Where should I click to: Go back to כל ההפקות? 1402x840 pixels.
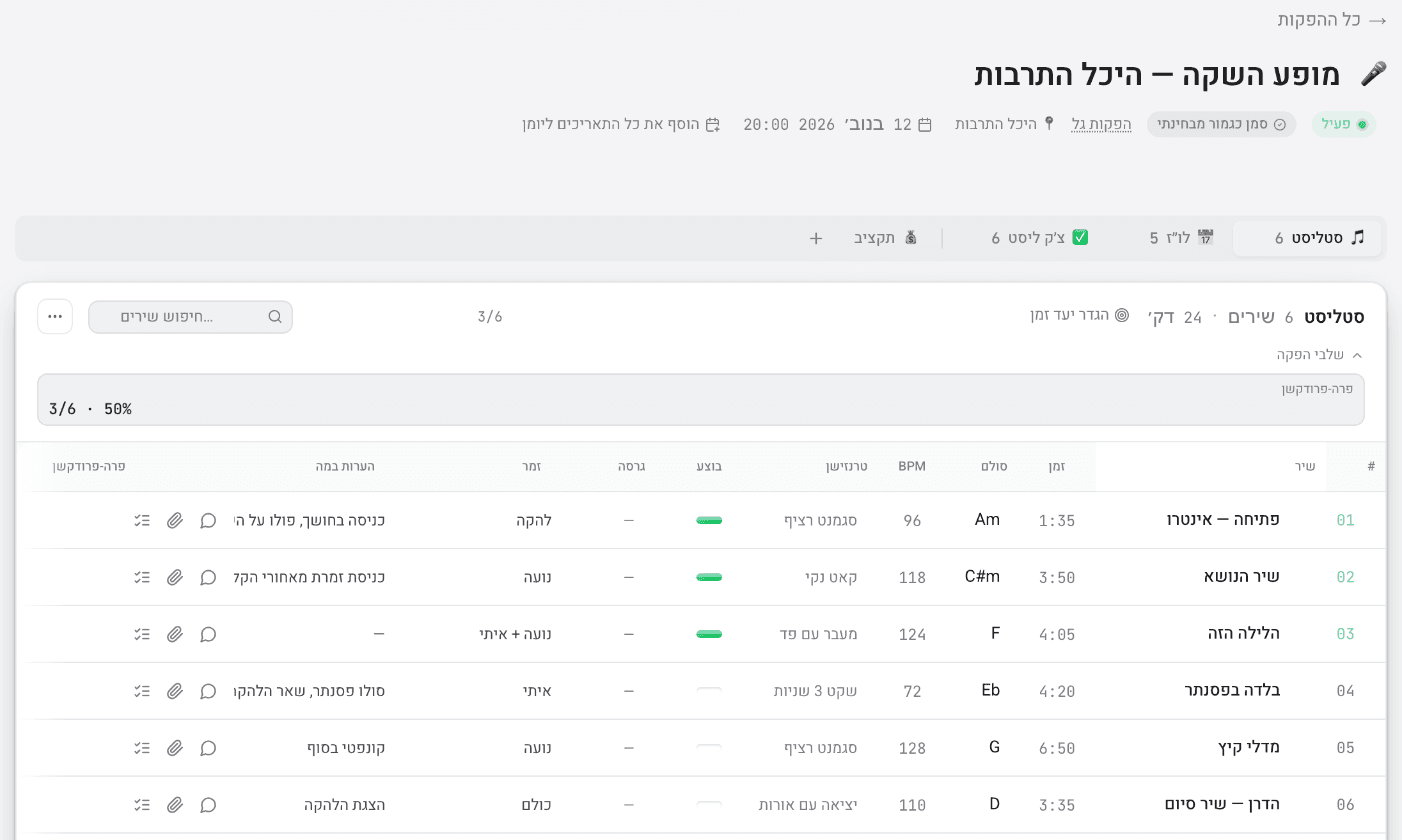pos(1332,19)
